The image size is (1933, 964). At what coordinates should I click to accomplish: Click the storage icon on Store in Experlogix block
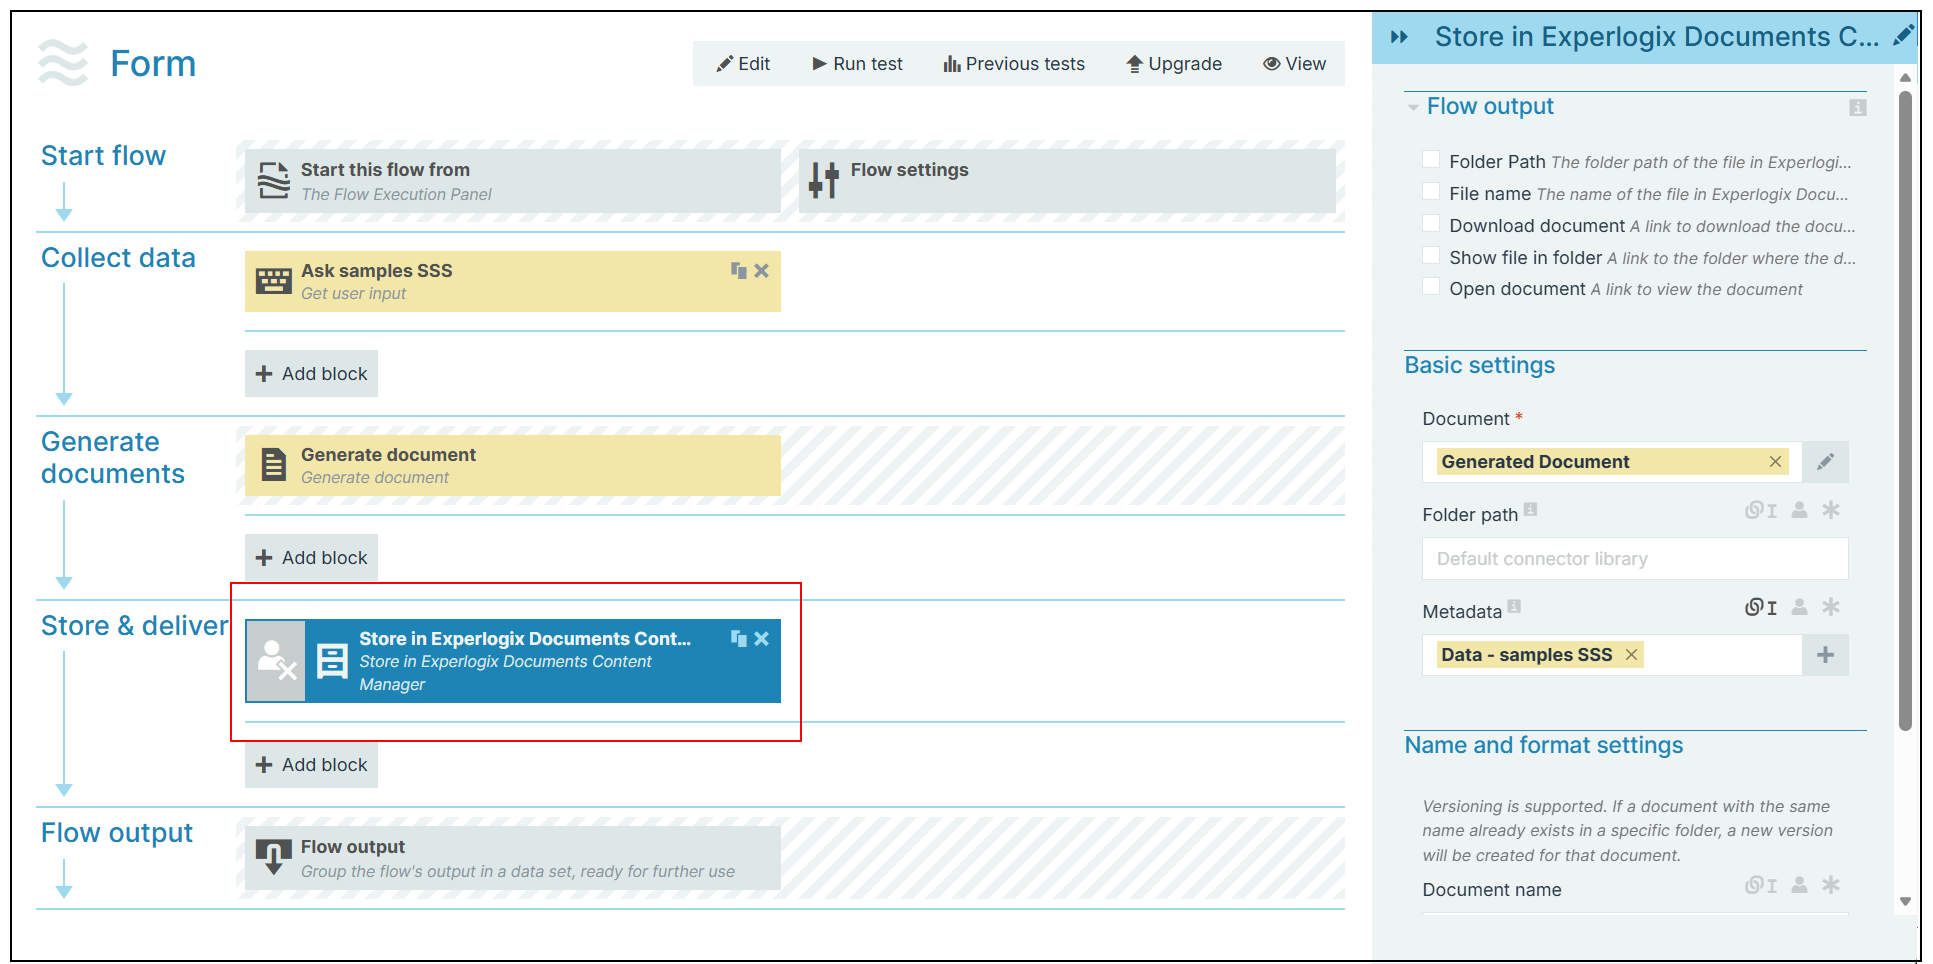click(x=331, y=661)
